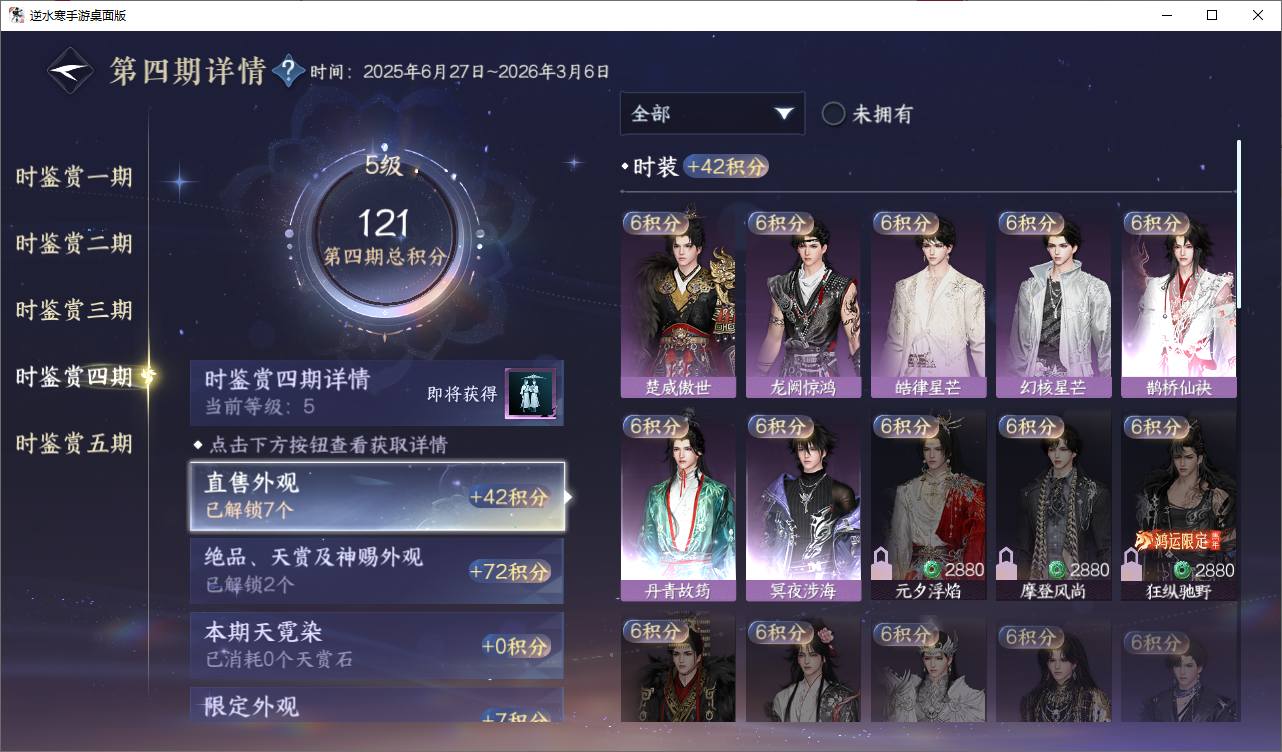Click the outfit list vertical scrollbar

coord(1240,225)
